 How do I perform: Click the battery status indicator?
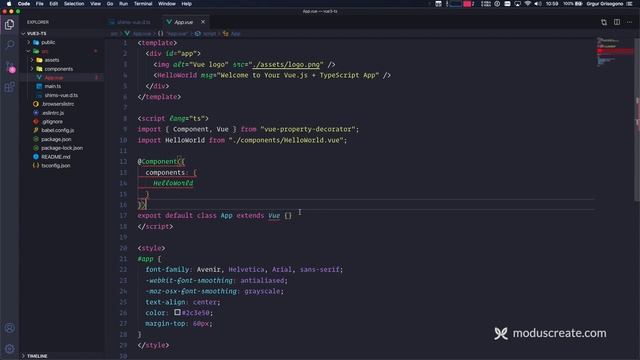pyautogui.click(x=573, y=4)
